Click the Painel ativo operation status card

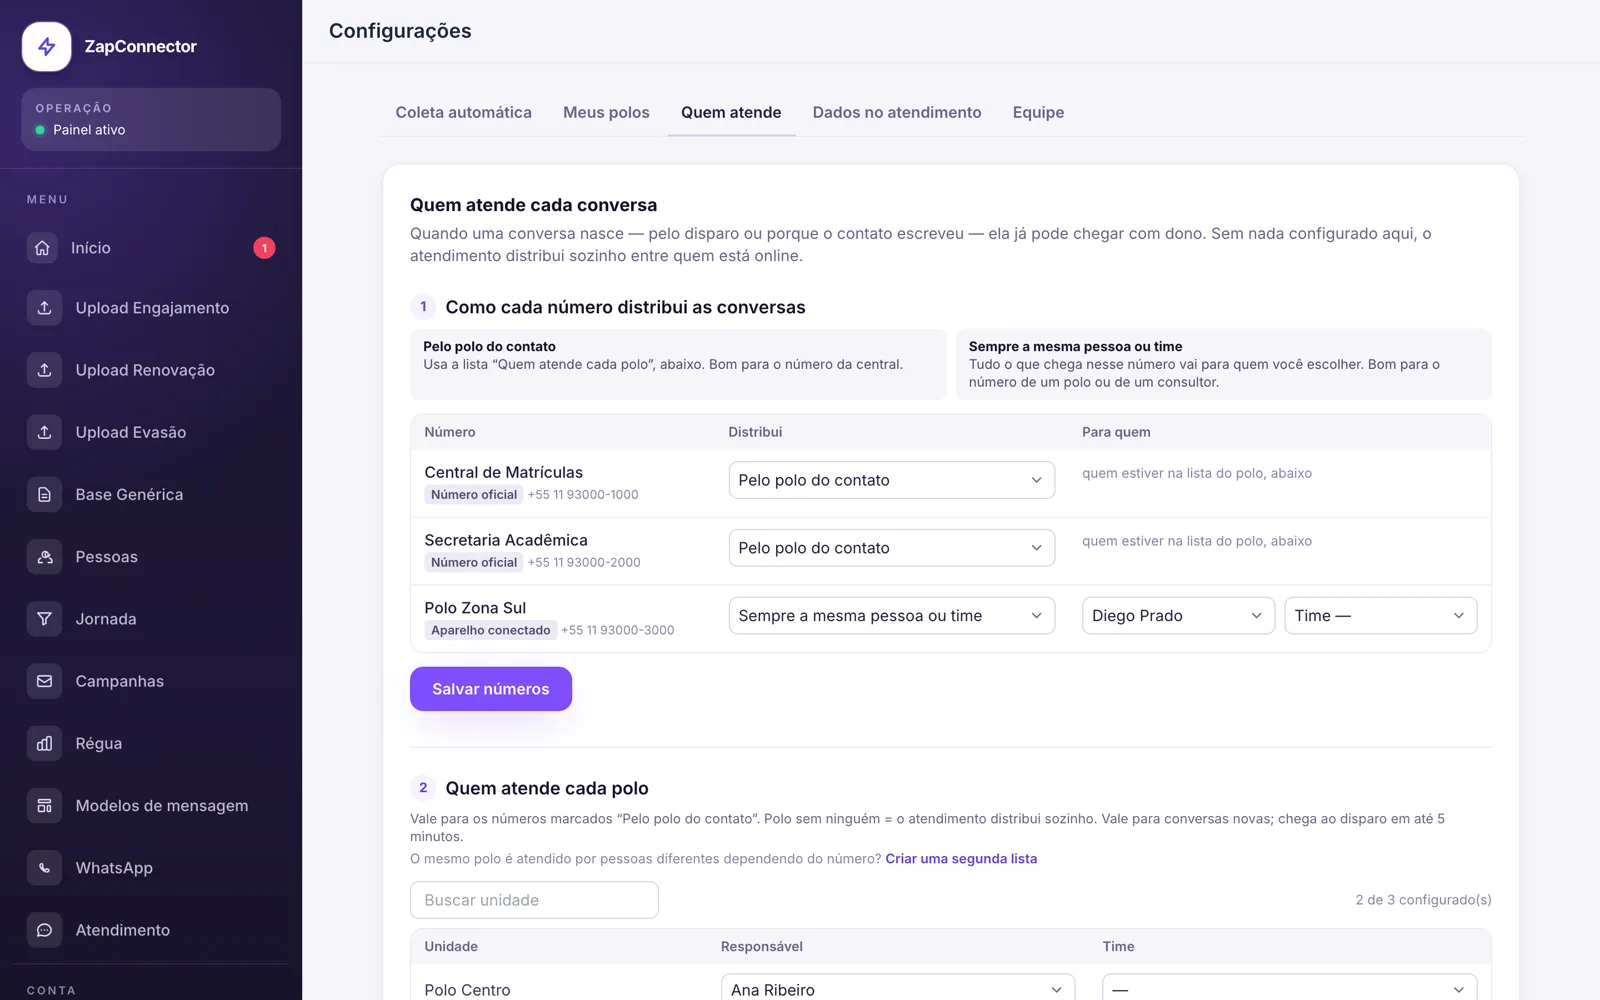pyautogui.click(x=151, y=119)
